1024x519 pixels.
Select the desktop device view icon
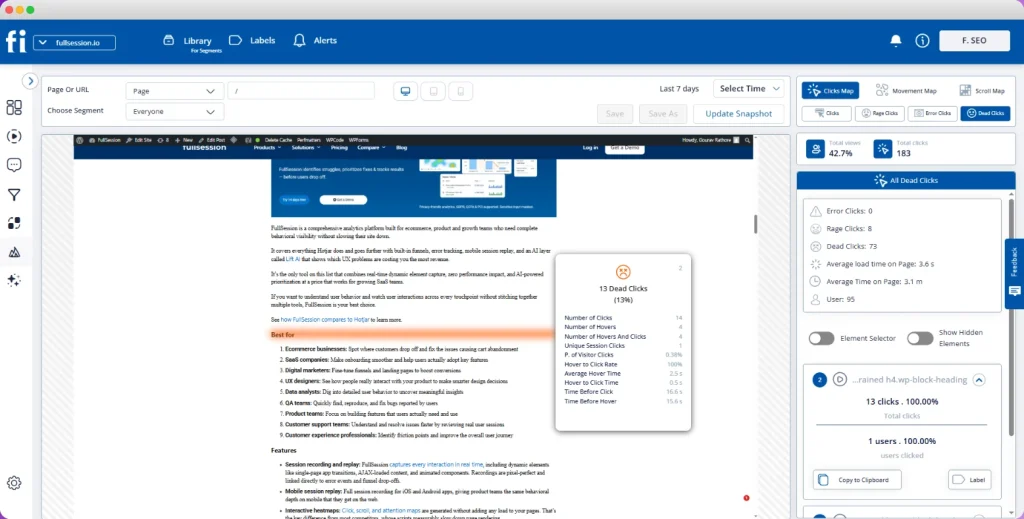pyautogui.click(x=406, y=91)
